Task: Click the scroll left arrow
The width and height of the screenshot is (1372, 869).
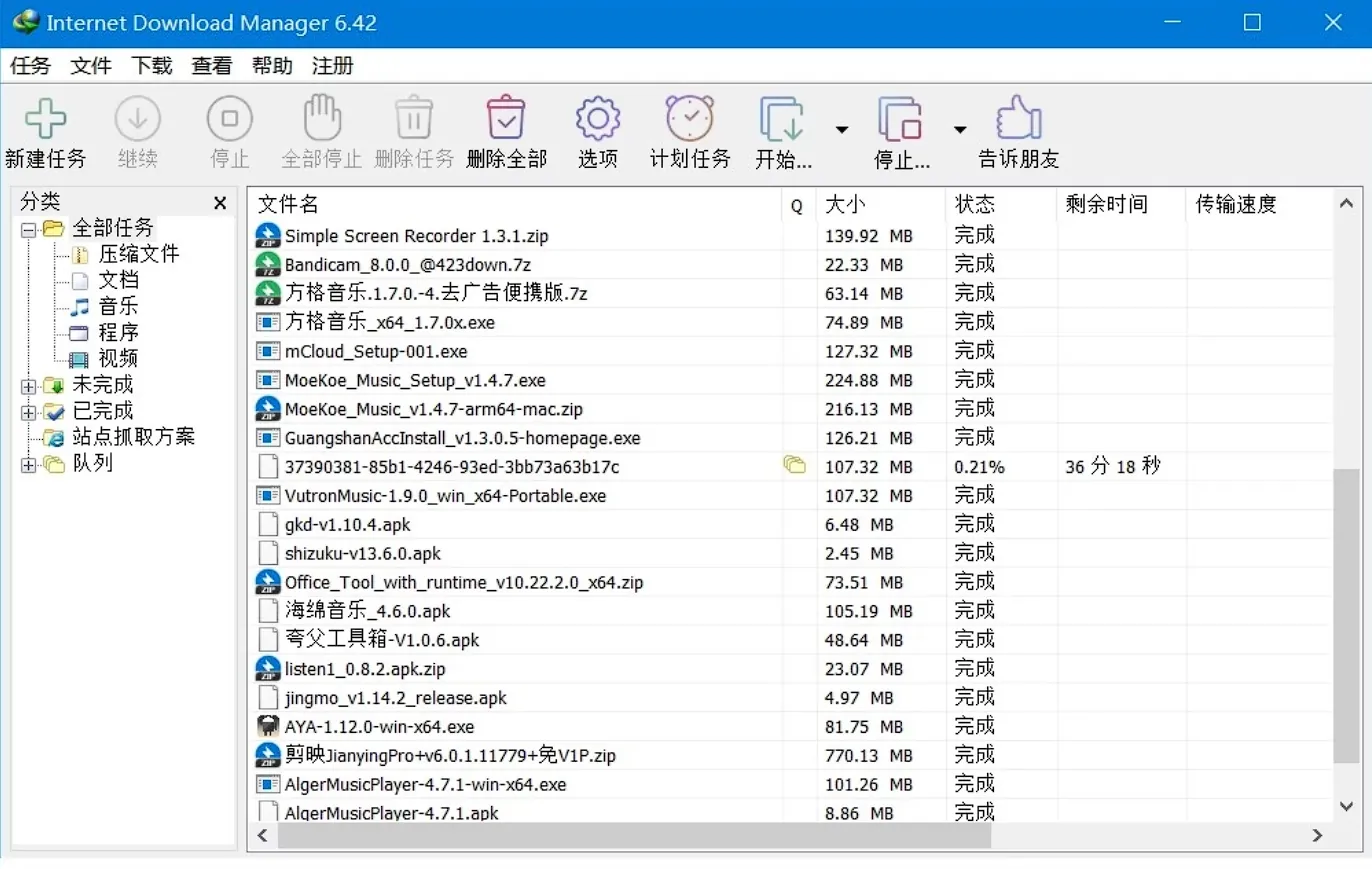Action: [264, 835]
